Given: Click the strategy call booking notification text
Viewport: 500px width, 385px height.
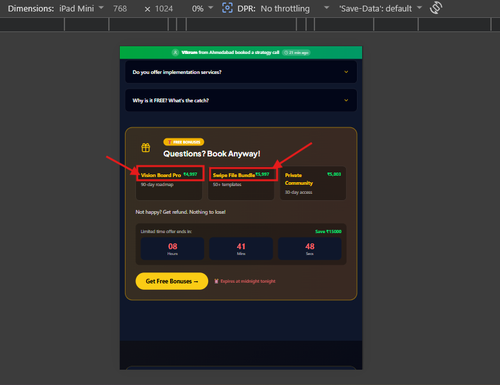Looking at the screenshot, I should click(230, 53).
